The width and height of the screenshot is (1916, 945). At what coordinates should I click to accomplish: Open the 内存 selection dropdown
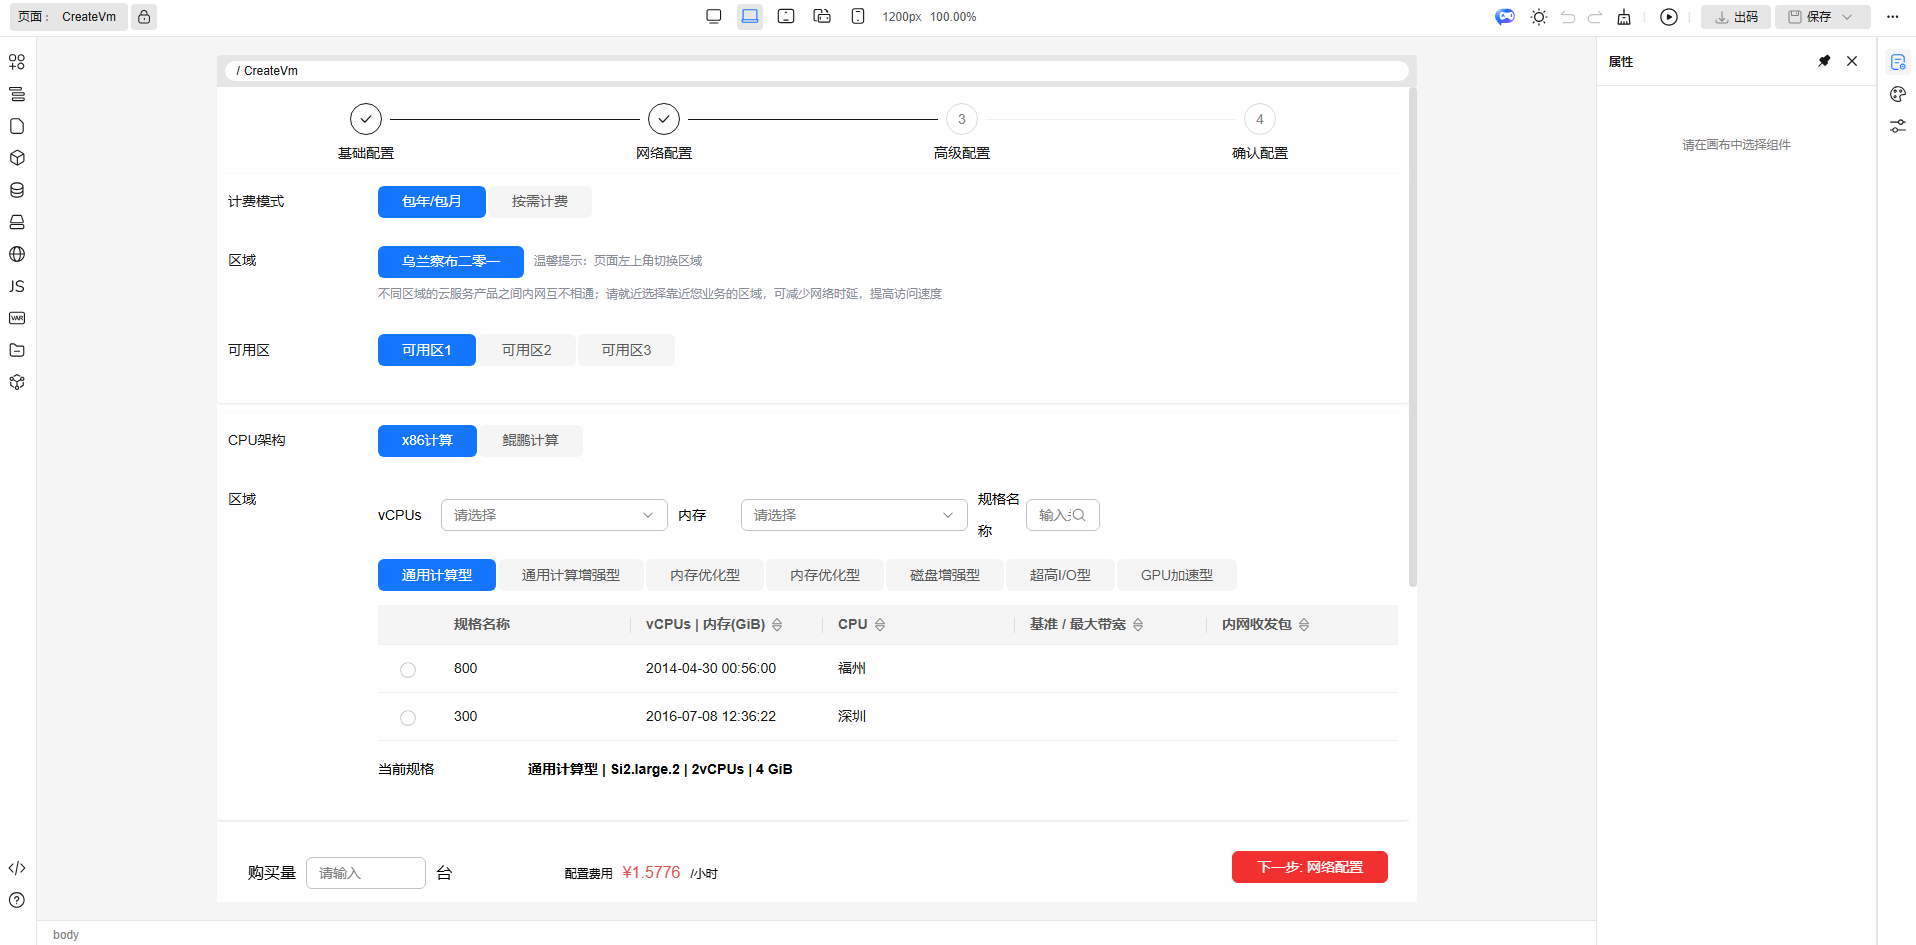[x=853, y=514]
